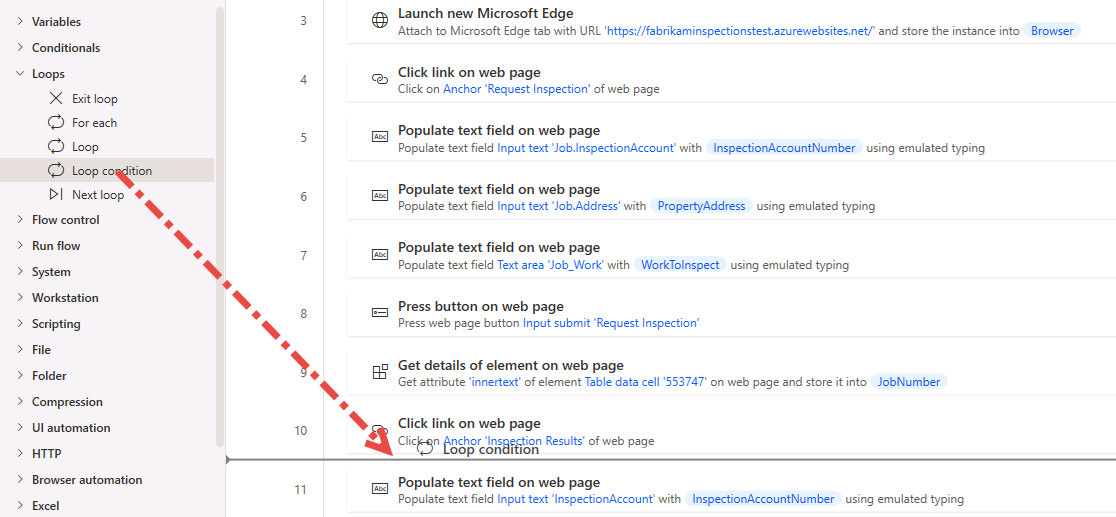Viewport: 1116px width, 517px height.
Task: Expand the Browser automation group
Action: tap(20, 480)
